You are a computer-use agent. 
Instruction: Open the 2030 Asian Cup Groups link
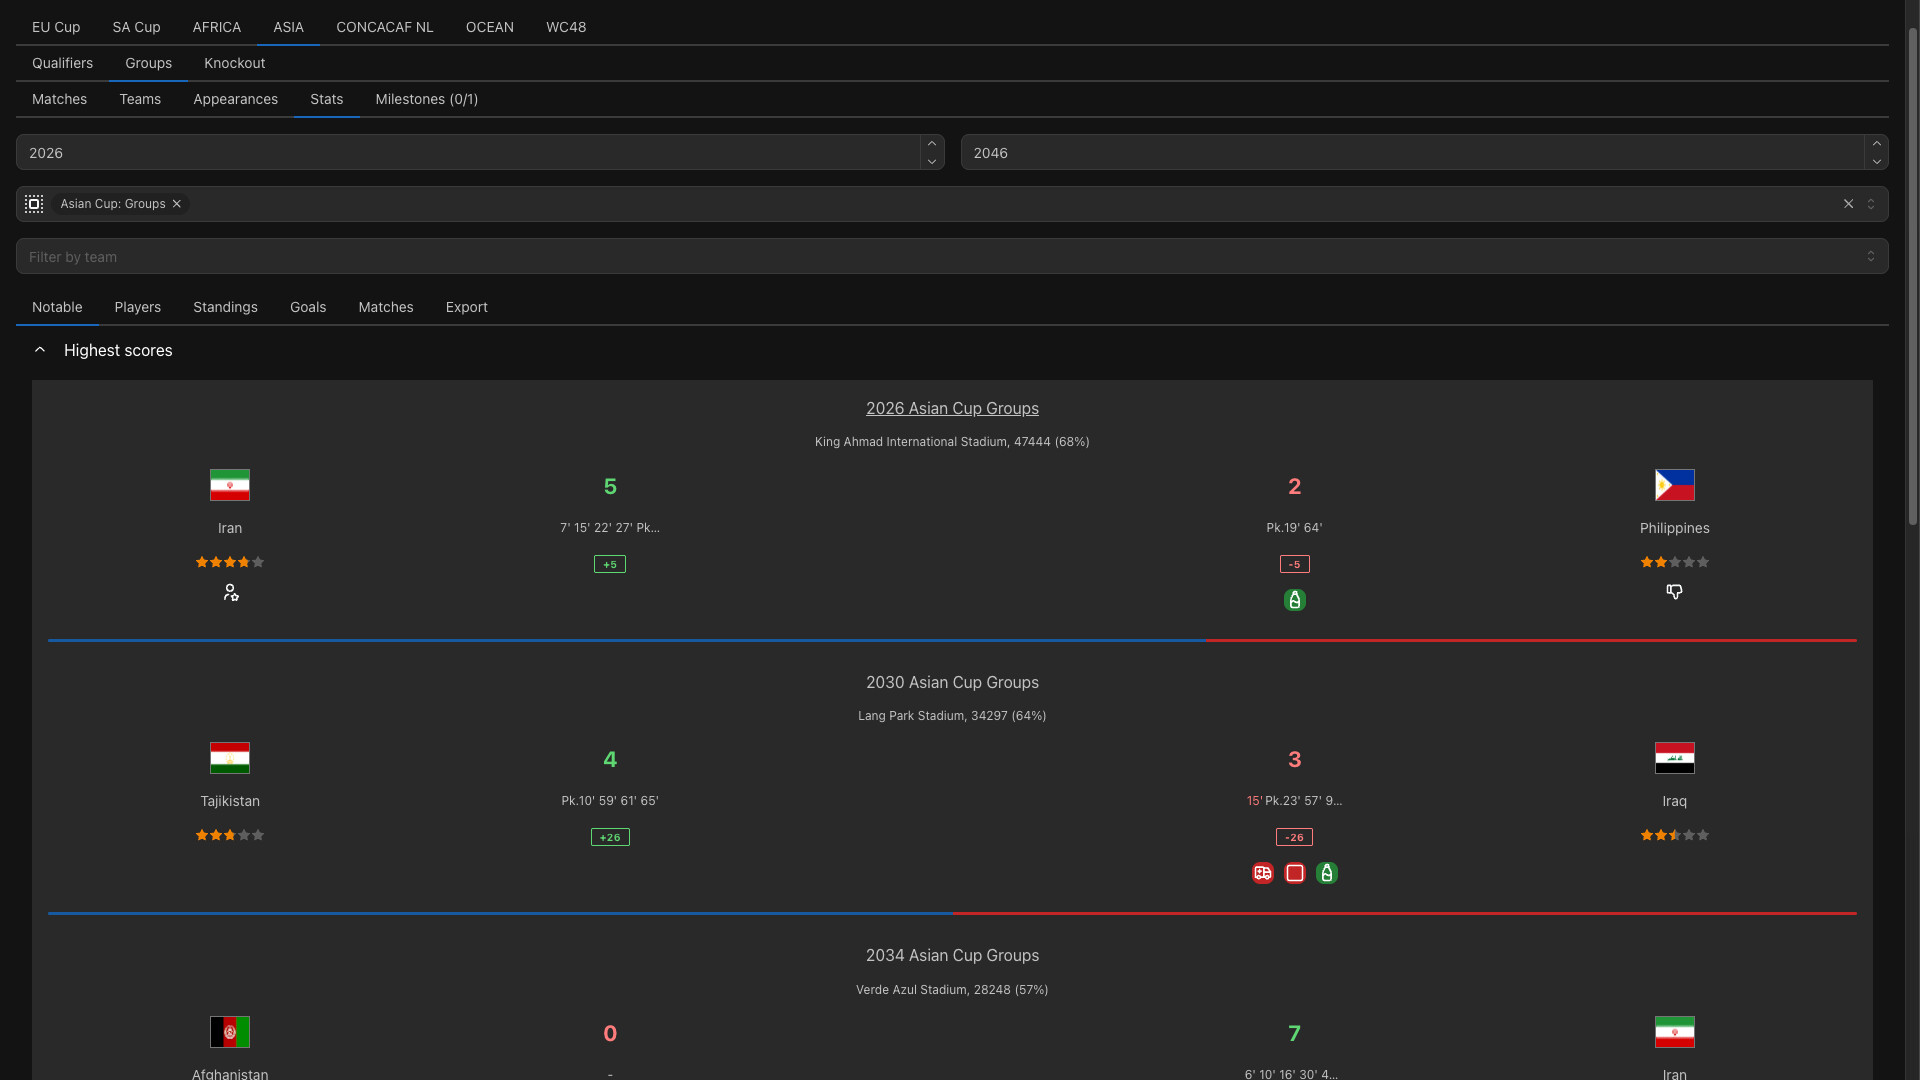pos(952,682)
